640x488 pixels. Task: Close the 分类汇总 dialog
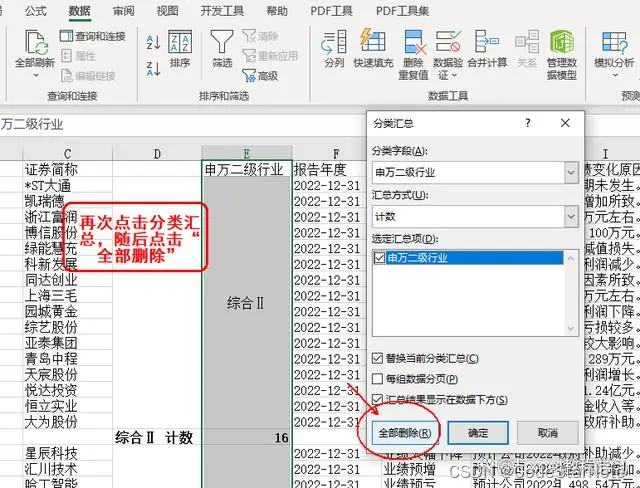click(x=565, y=123)
